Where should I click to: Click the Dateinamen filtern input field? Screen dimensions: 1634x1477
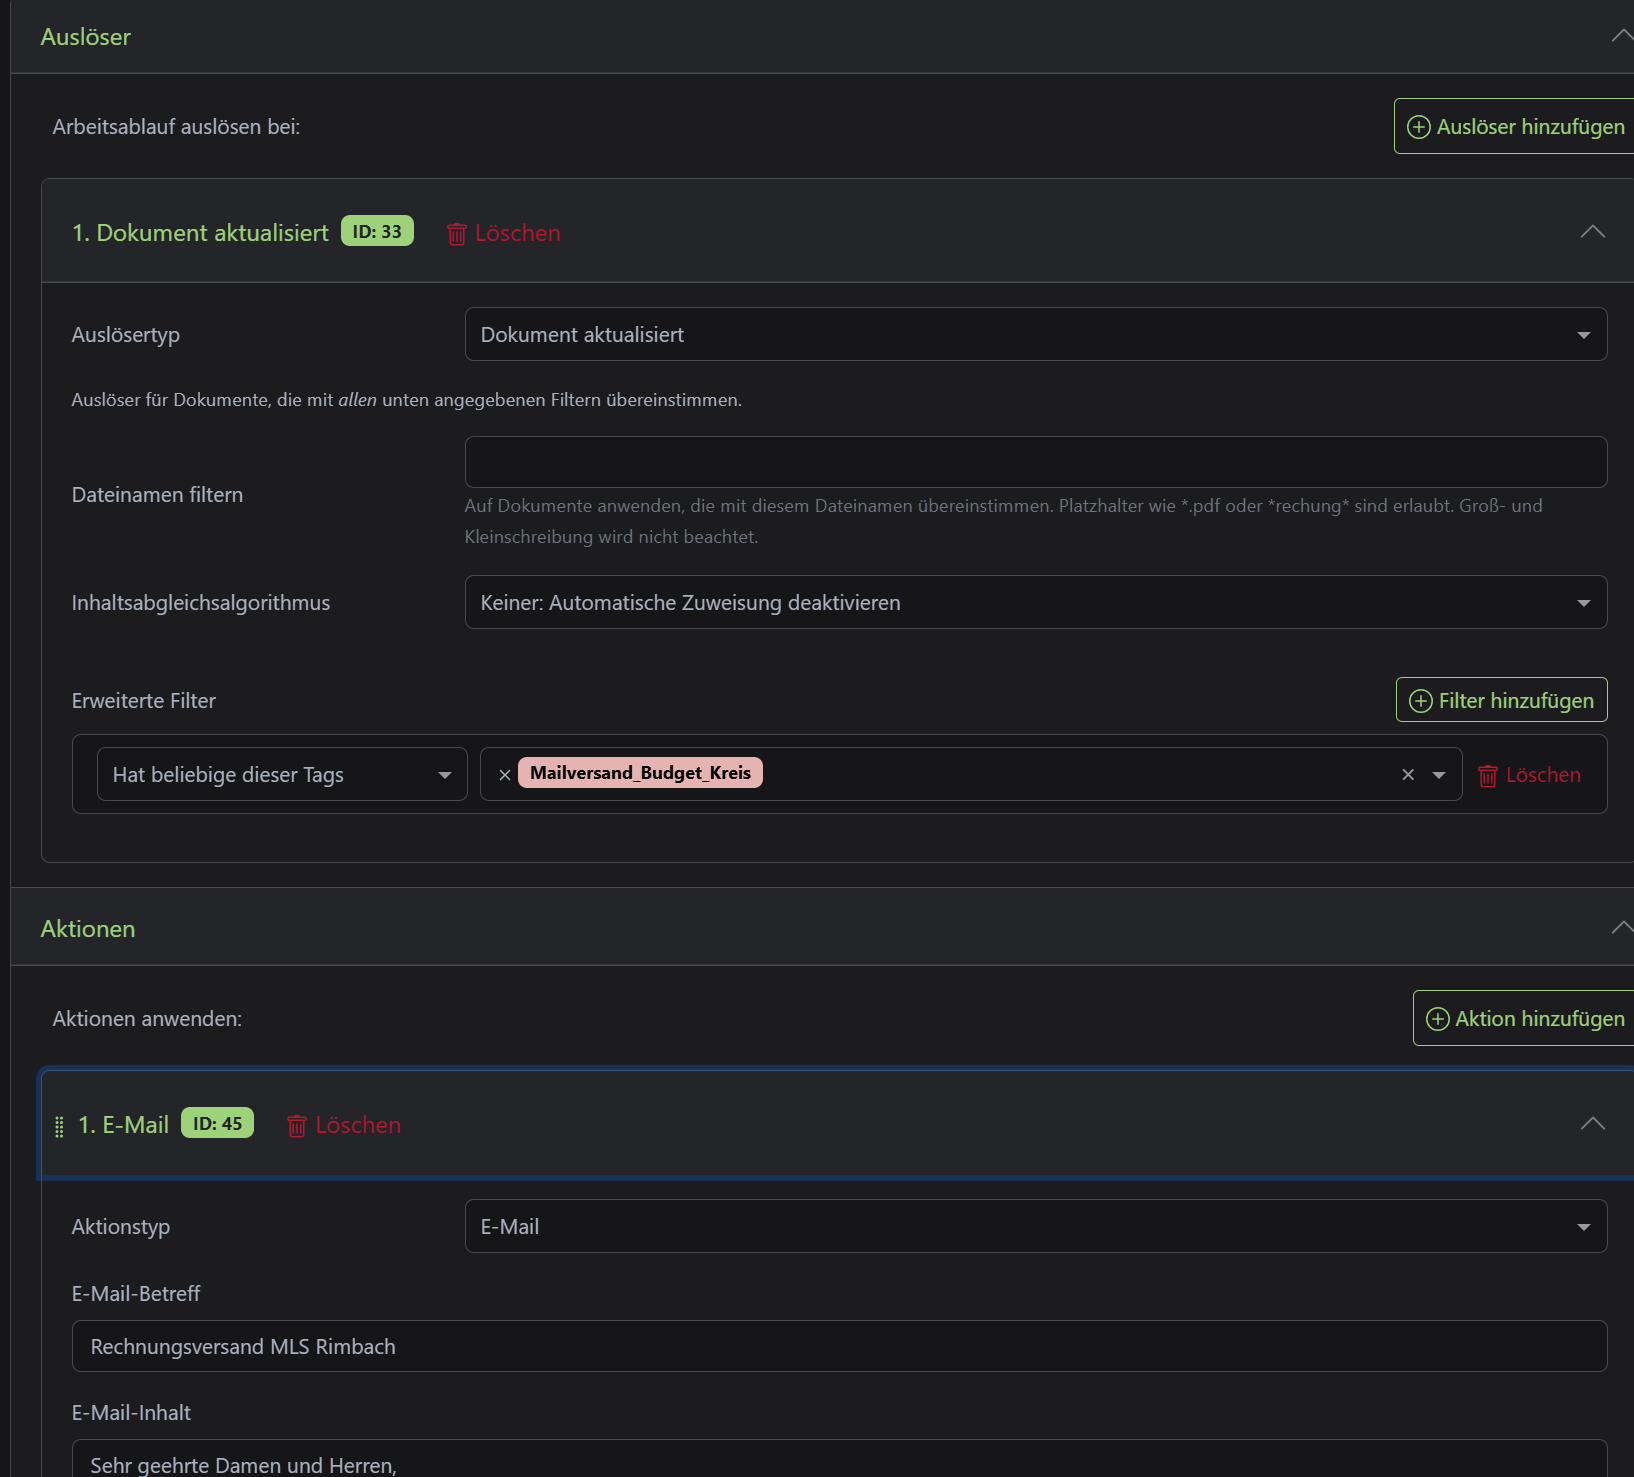(1035, 462)
